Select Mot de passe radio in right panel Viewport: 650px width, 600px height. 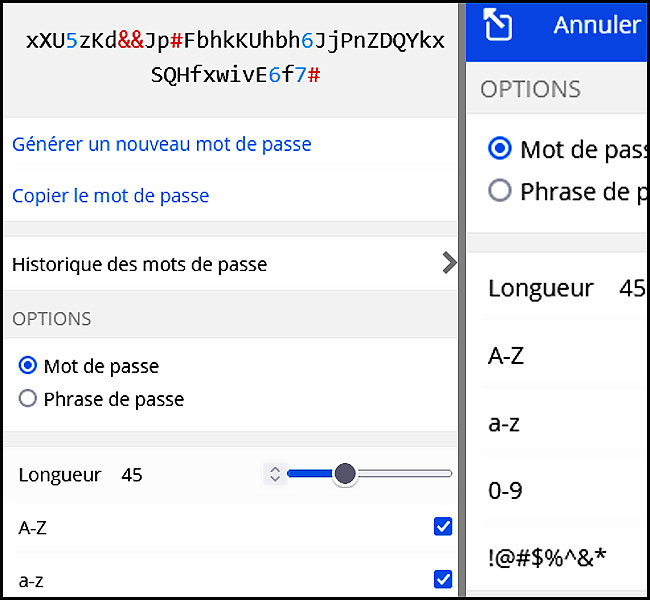coord(500,148)
